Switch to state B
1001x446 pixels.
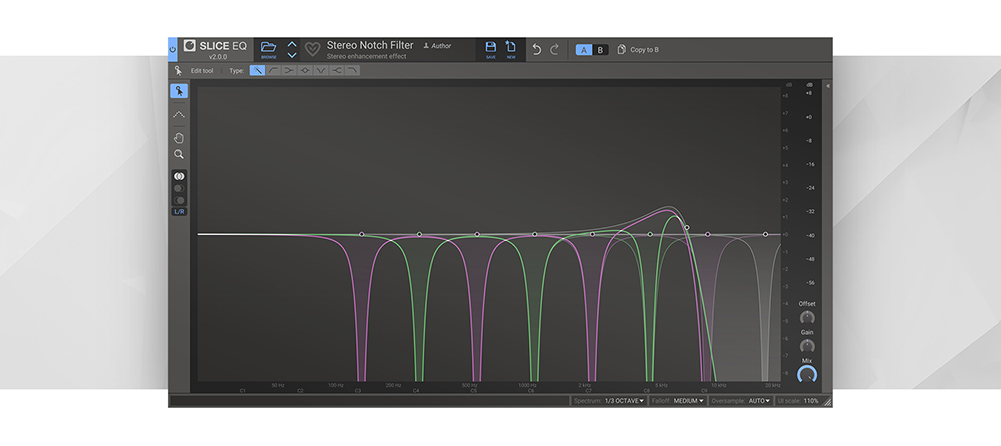pyautogui.click(x=600, y=49)
